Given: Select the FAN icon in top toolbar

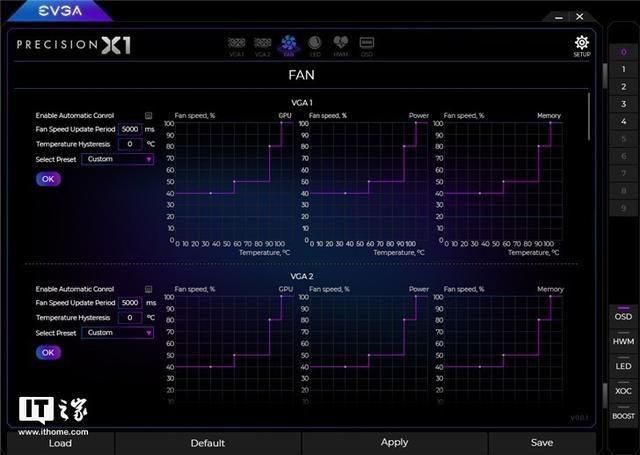Looking at the screenshot, I should point(289,44).
